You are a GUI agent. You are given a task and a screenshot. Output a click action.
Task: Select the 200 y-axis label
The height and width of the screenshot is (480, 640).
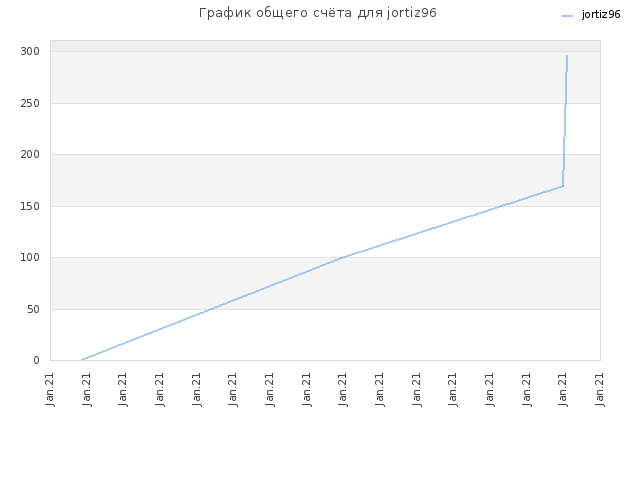pos(30,154)
